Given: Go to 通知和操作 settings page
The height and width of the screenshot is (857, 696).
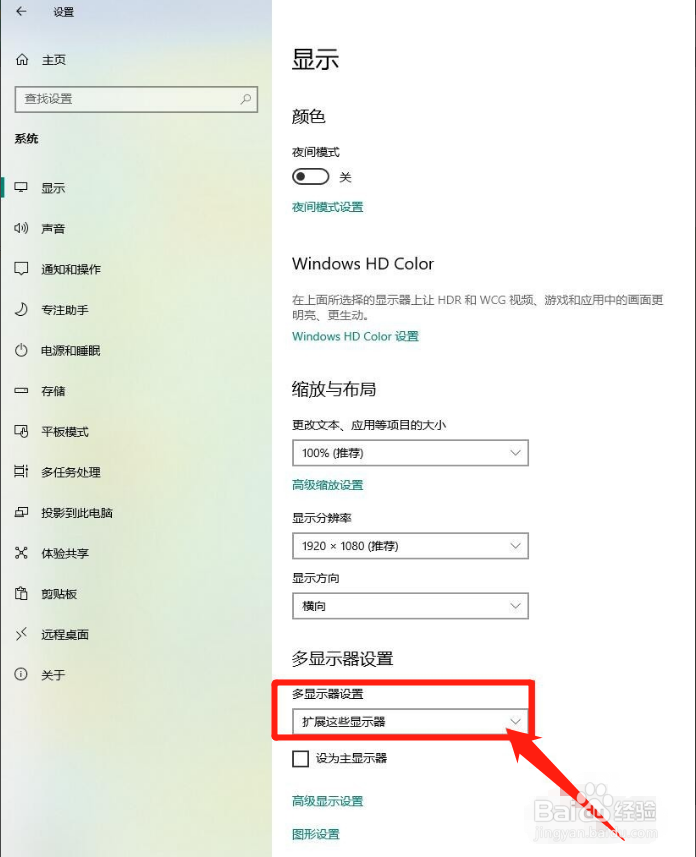Looking at the screenshot, I should click(71, 269).
